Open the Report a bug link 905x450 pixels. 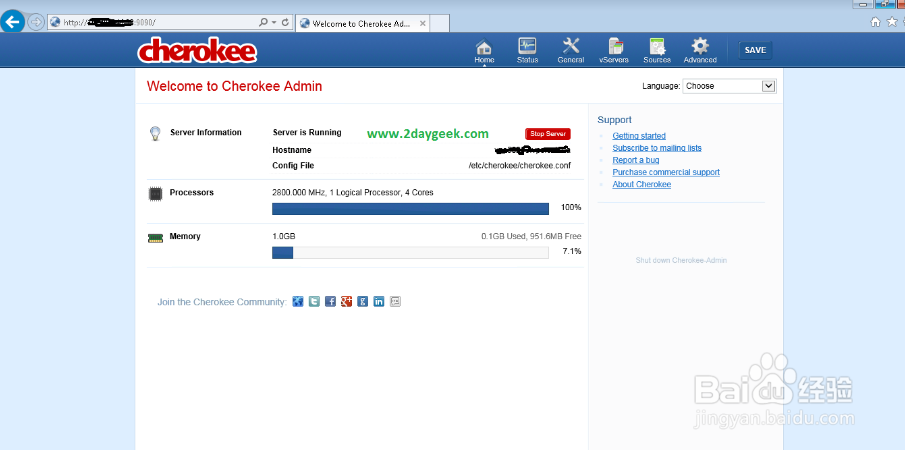(x=635, y=160)
